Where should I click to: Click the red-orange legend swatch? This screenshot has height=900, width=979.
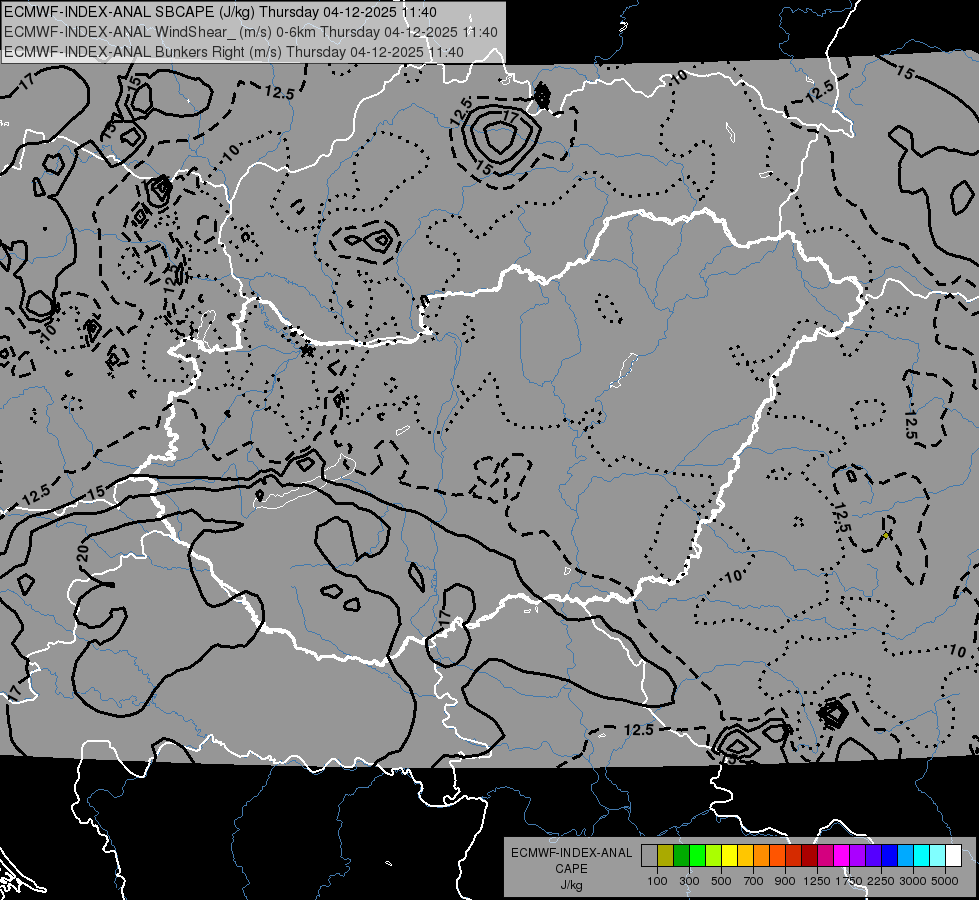point(777,855)
